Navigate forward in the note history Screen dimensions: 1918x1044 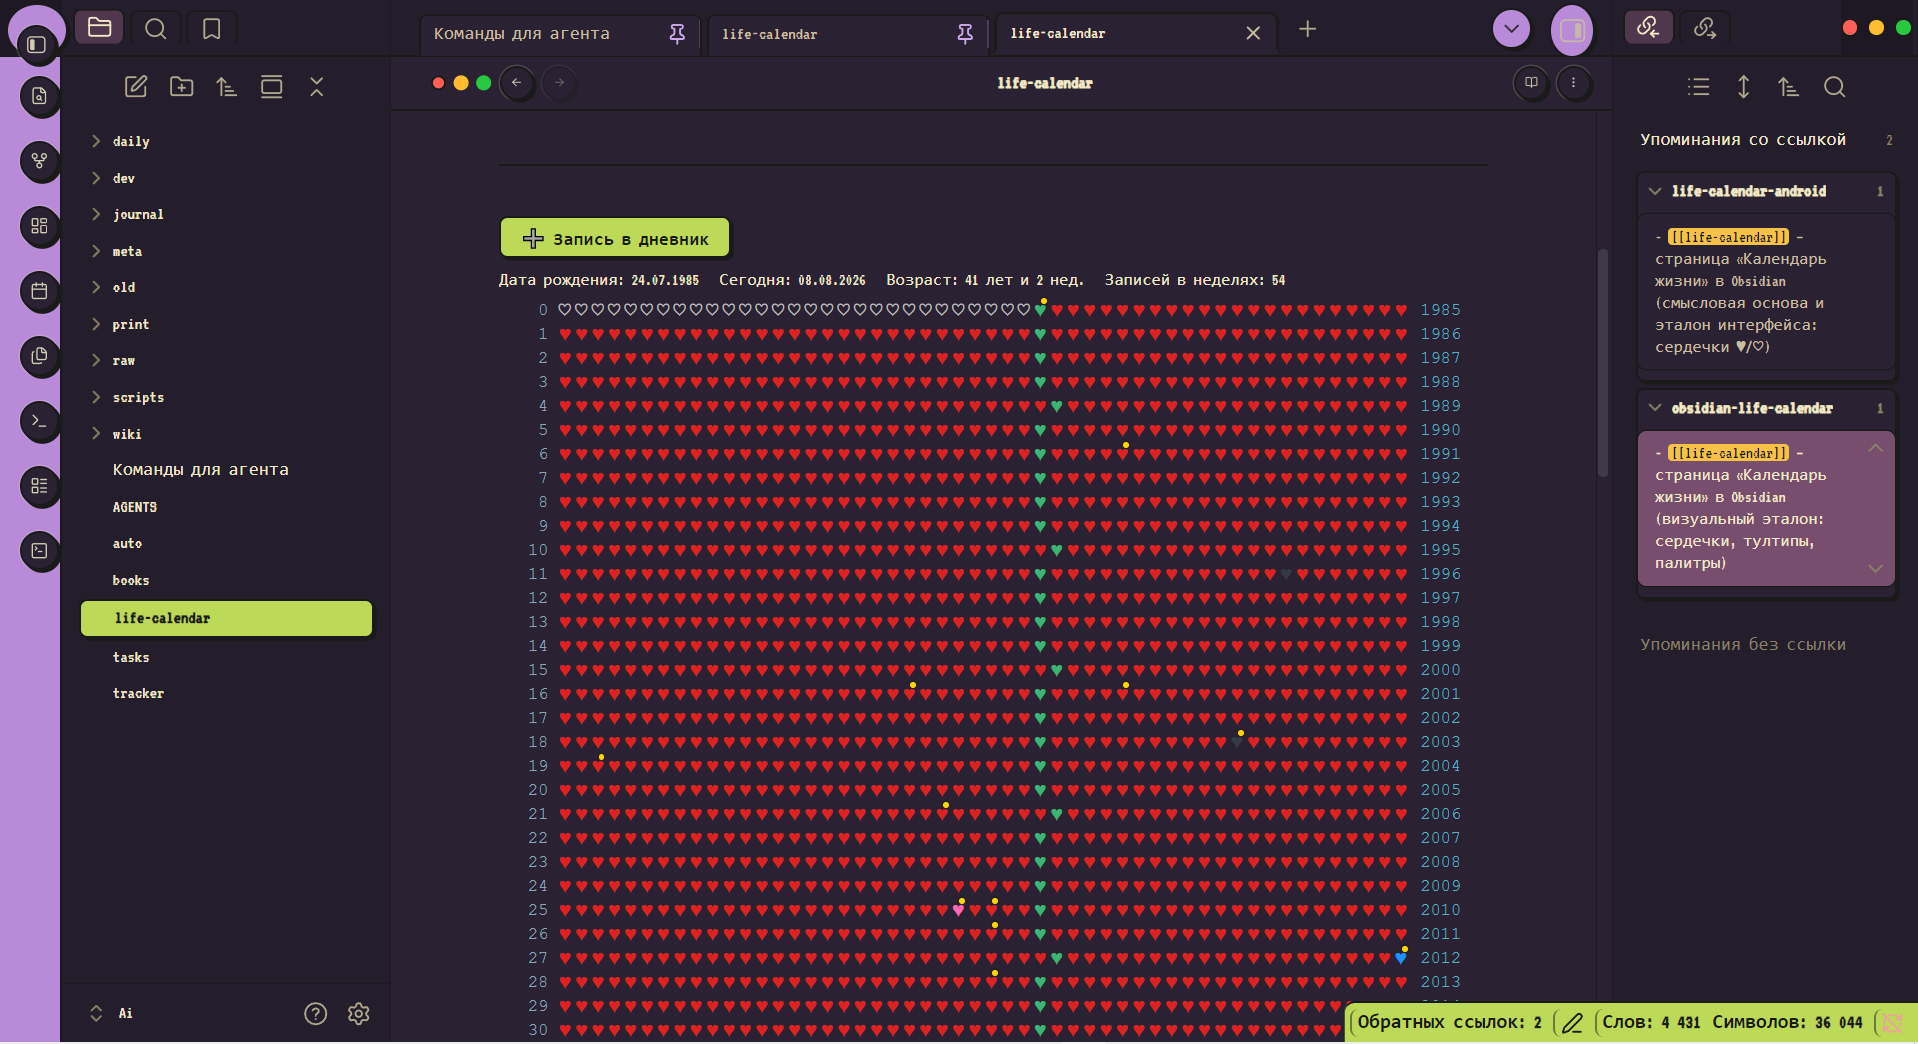pyautogui.click(x=559, y=83)
